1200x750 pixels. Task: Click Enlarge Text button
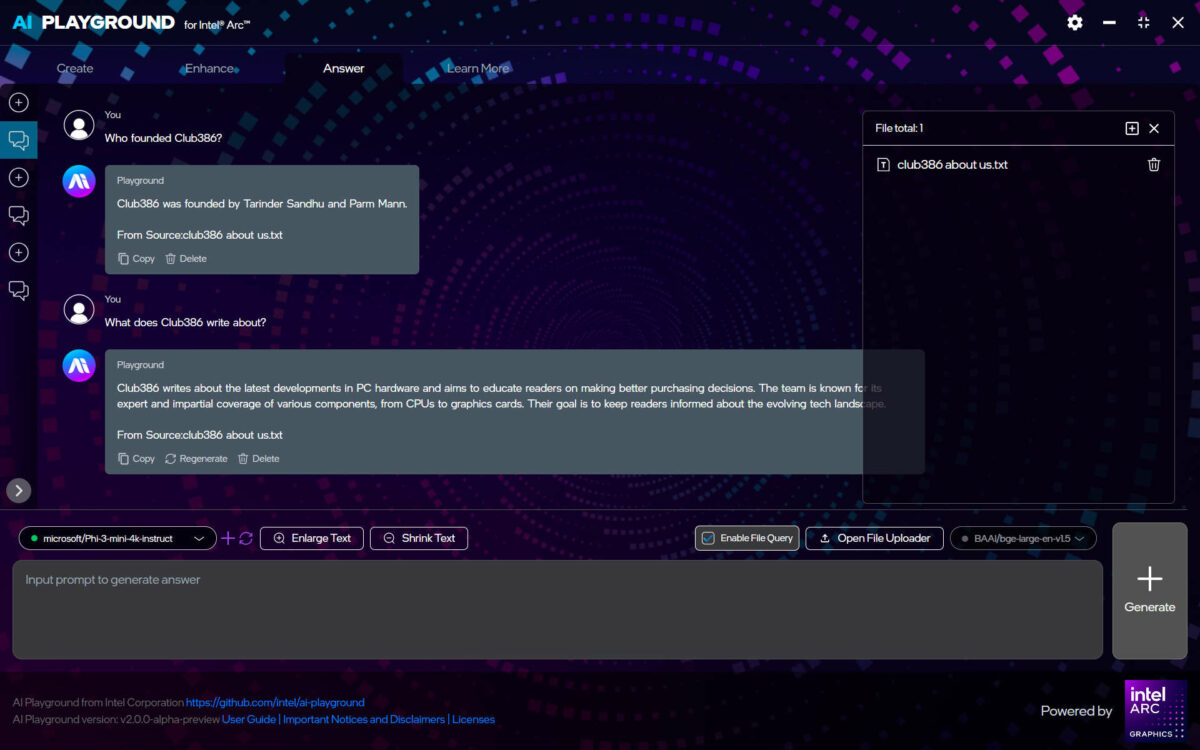tap(312, 538)
